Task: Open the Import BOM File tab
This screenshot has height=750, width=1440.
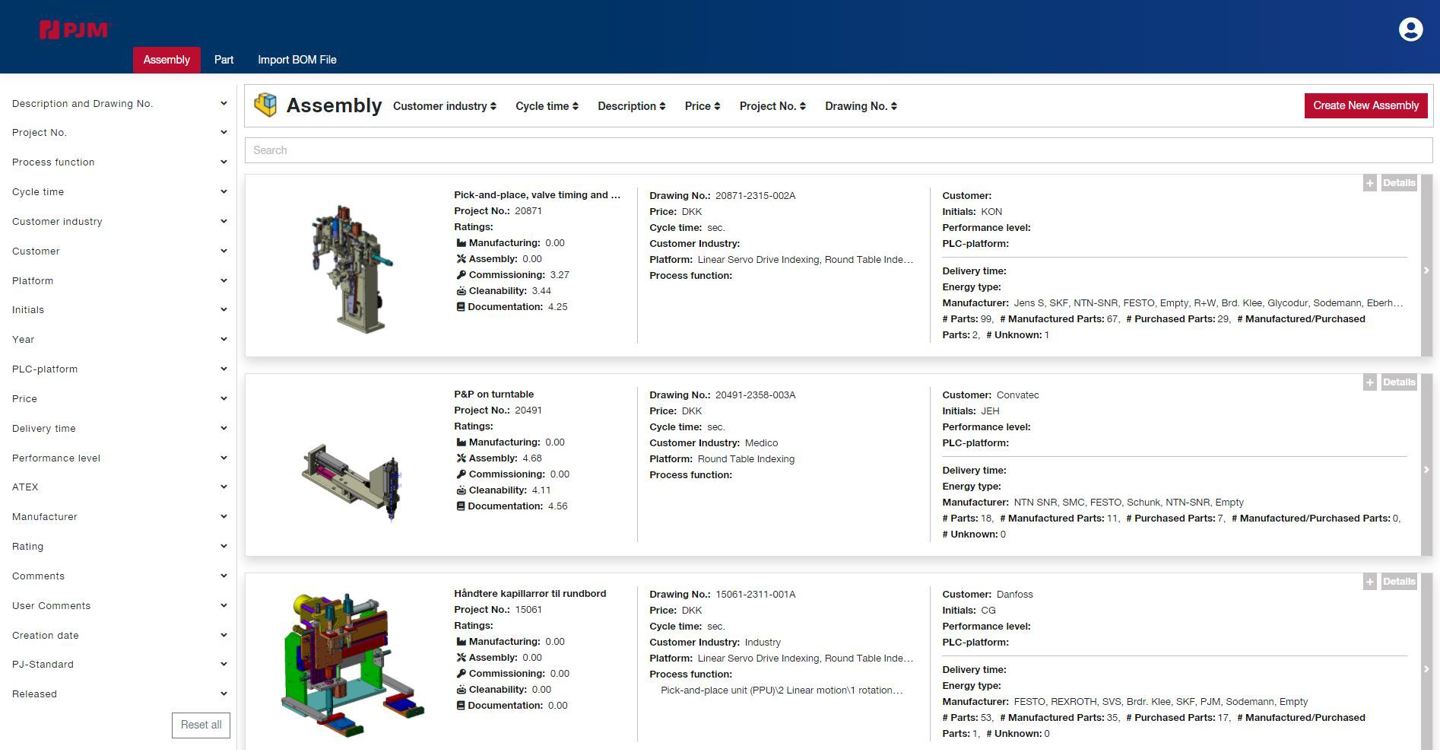Action: (297, 60)
